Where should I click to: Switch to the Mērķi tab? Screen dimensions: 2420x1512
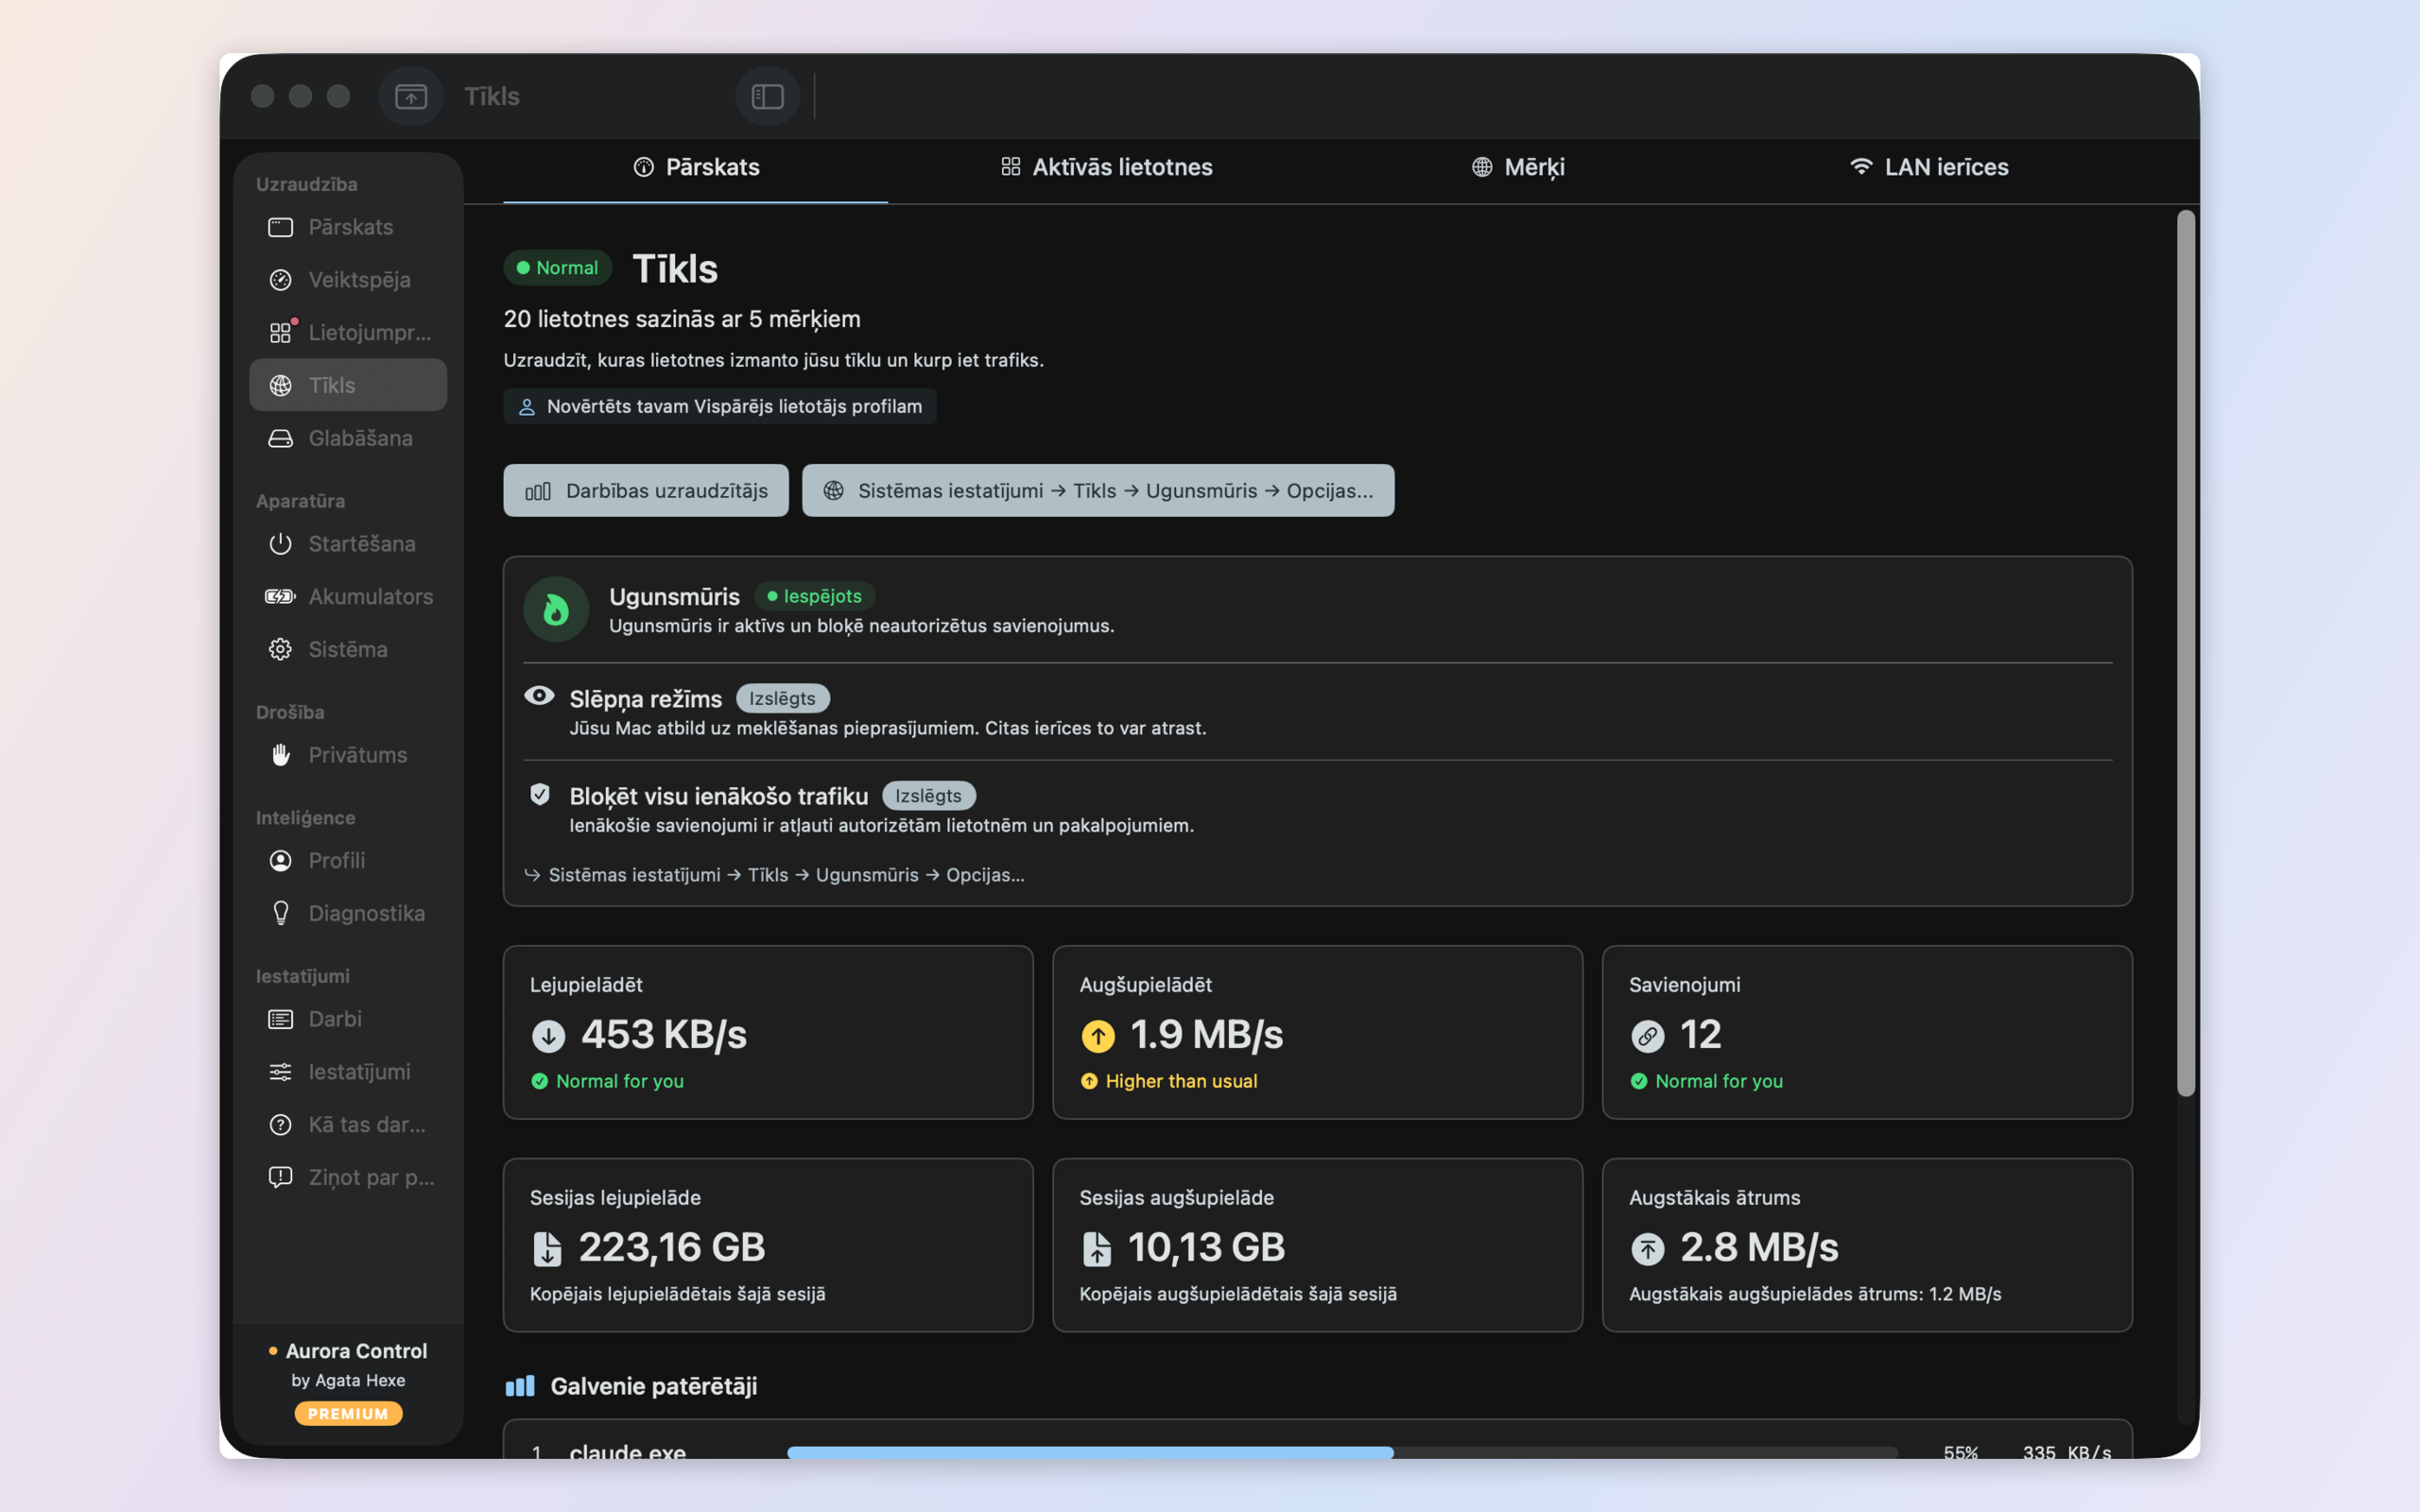[1518, 167]
